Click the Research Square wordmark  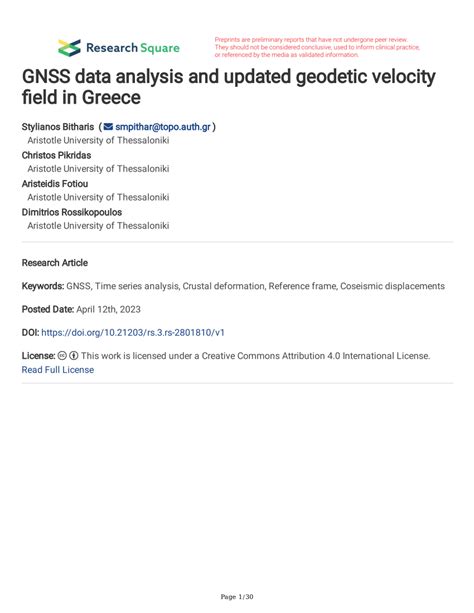[133, 48]
